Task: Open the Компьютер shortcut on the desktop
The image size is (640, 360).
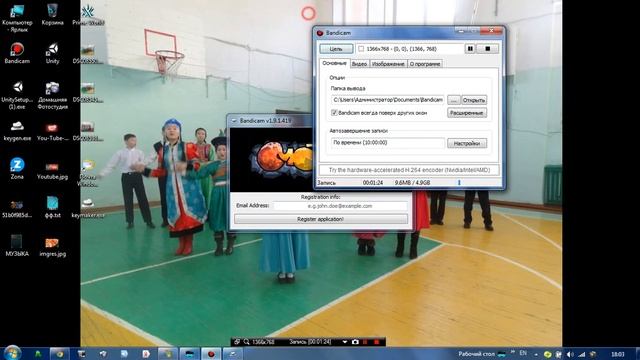Action: pos(17,18)
